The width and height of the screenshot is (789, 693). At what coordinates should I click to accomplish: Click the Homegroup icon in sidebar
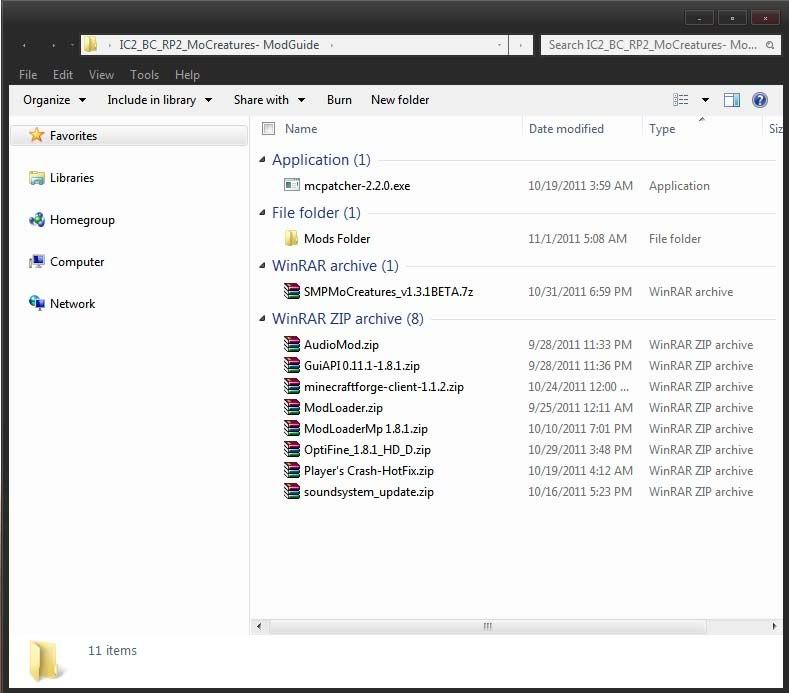(36, 219)
